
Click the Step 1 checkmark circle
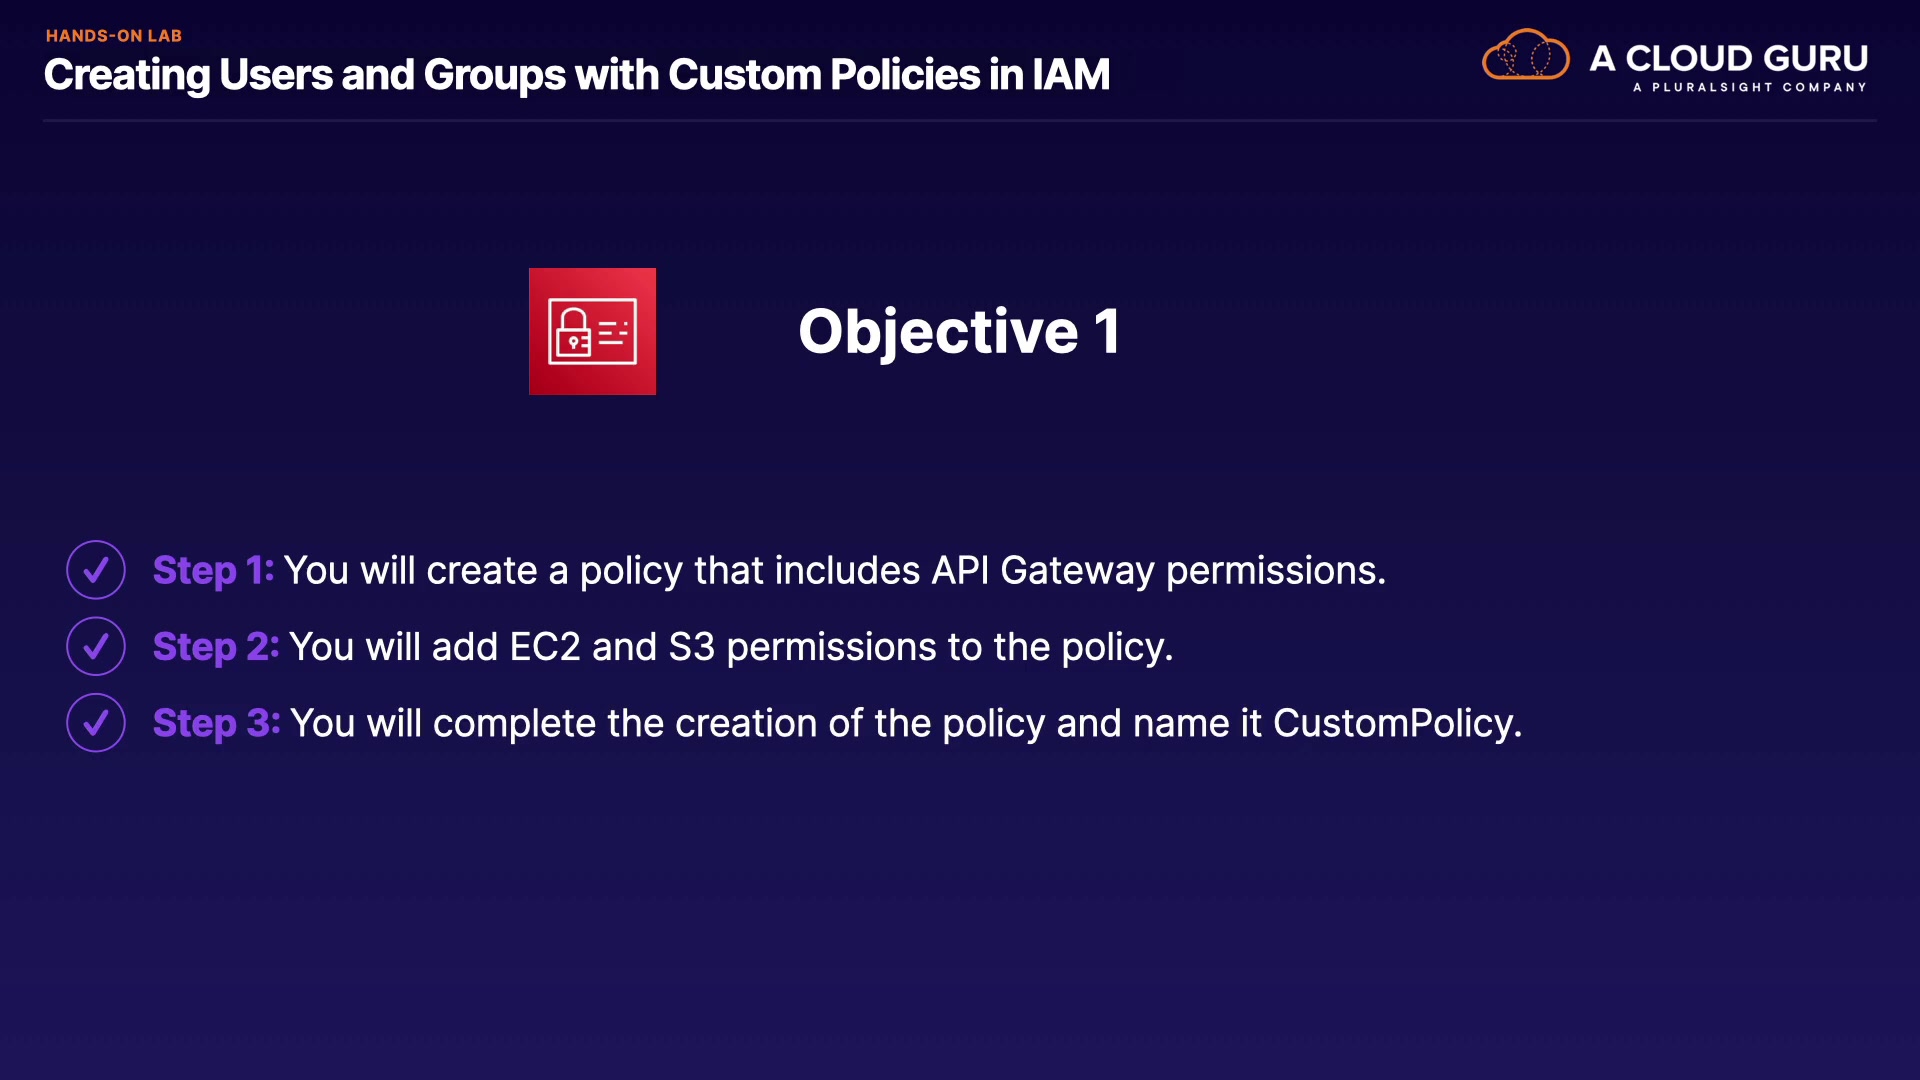[x=96, y=570]
